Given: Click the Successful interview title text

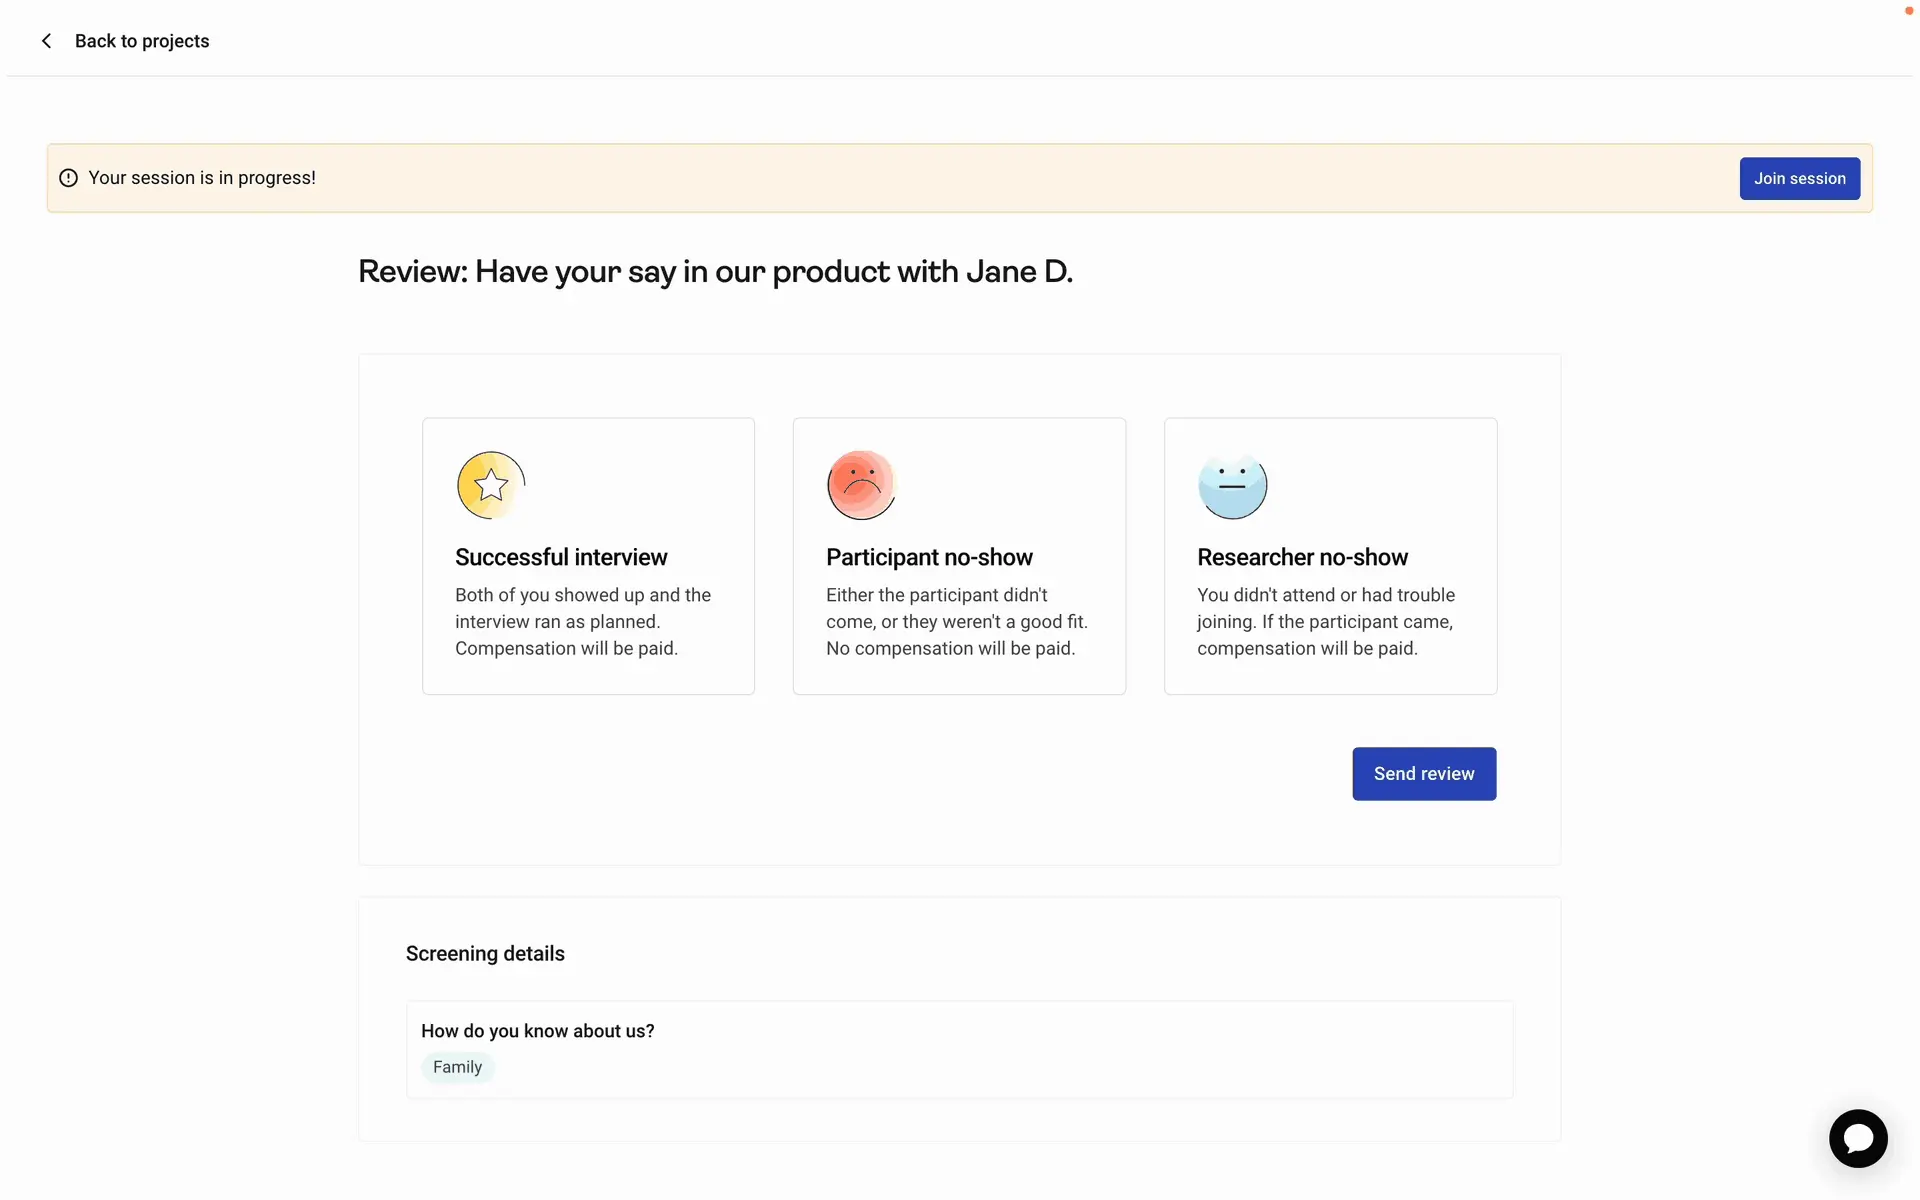Looking at the screenshot, I should 561,557.
